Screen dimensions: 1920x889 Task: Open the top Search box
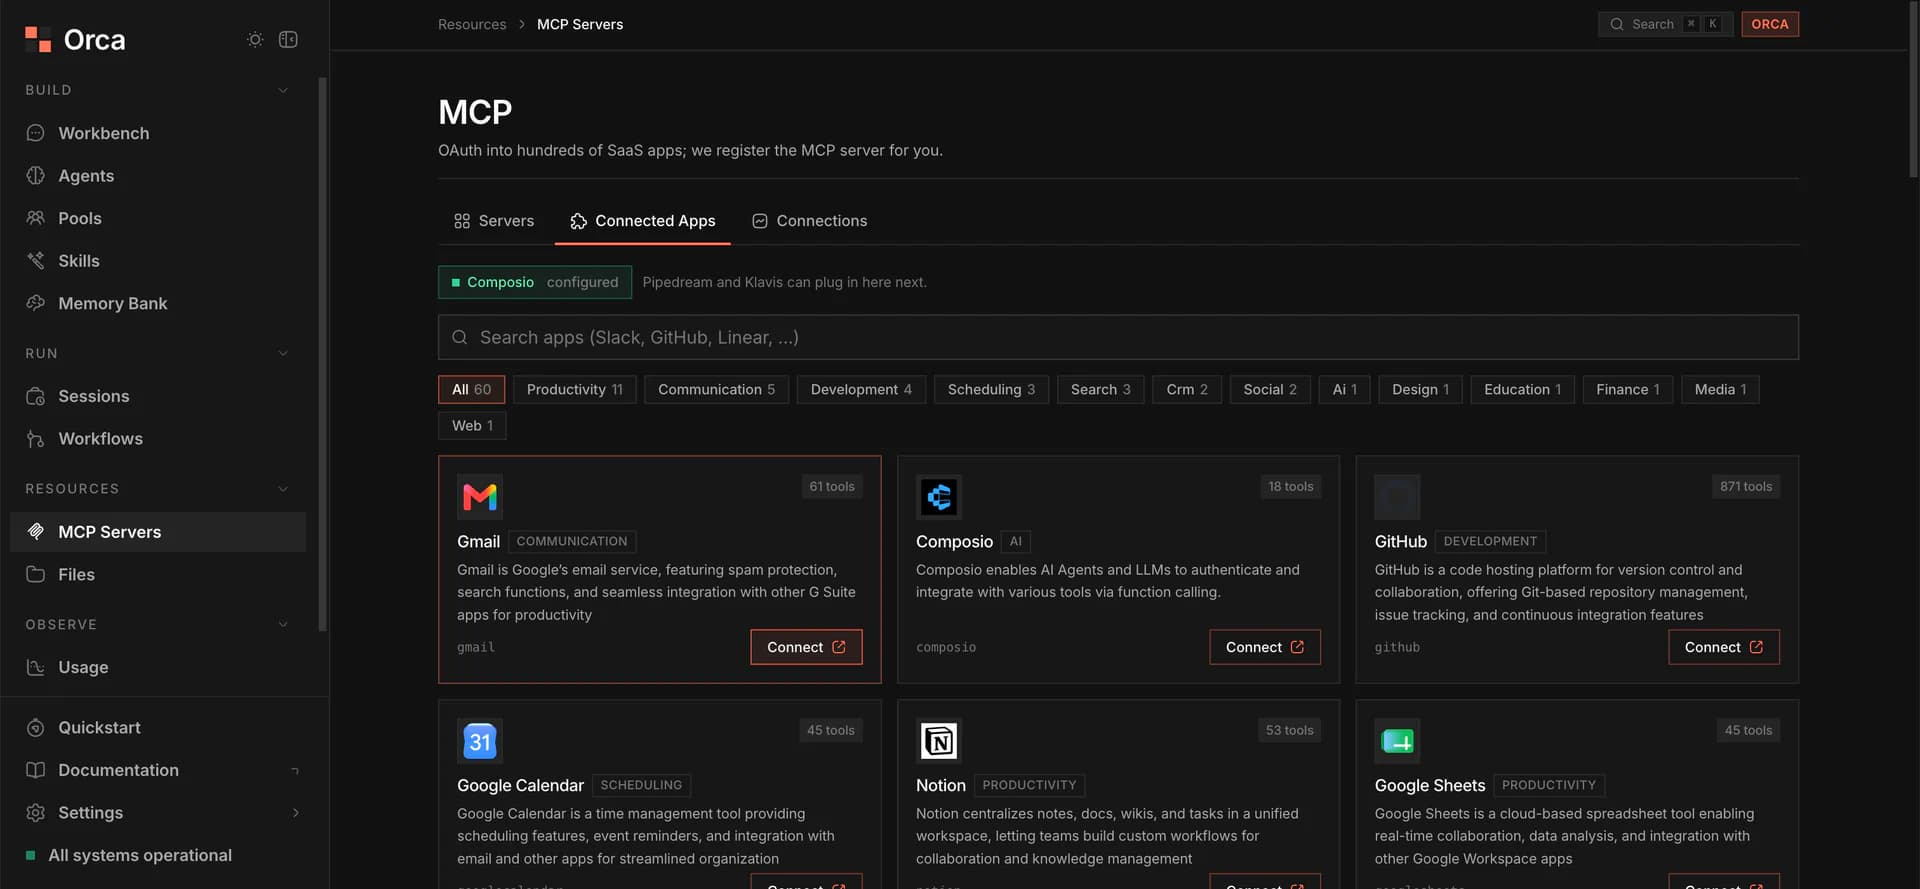(1665, 24)
